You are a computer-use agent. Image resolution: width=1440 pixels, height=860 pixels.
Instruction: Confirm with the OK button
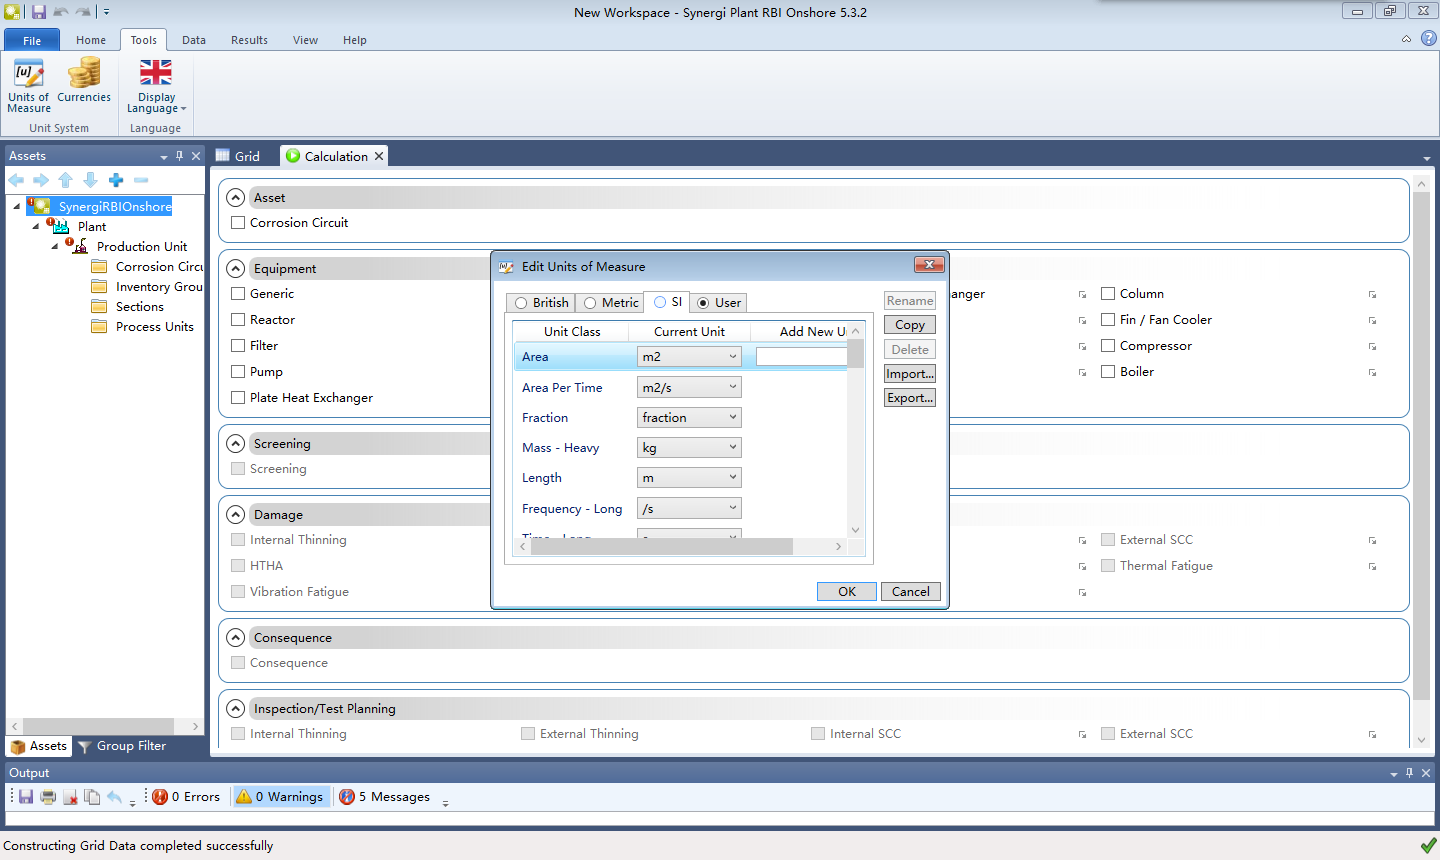point(847,592)
